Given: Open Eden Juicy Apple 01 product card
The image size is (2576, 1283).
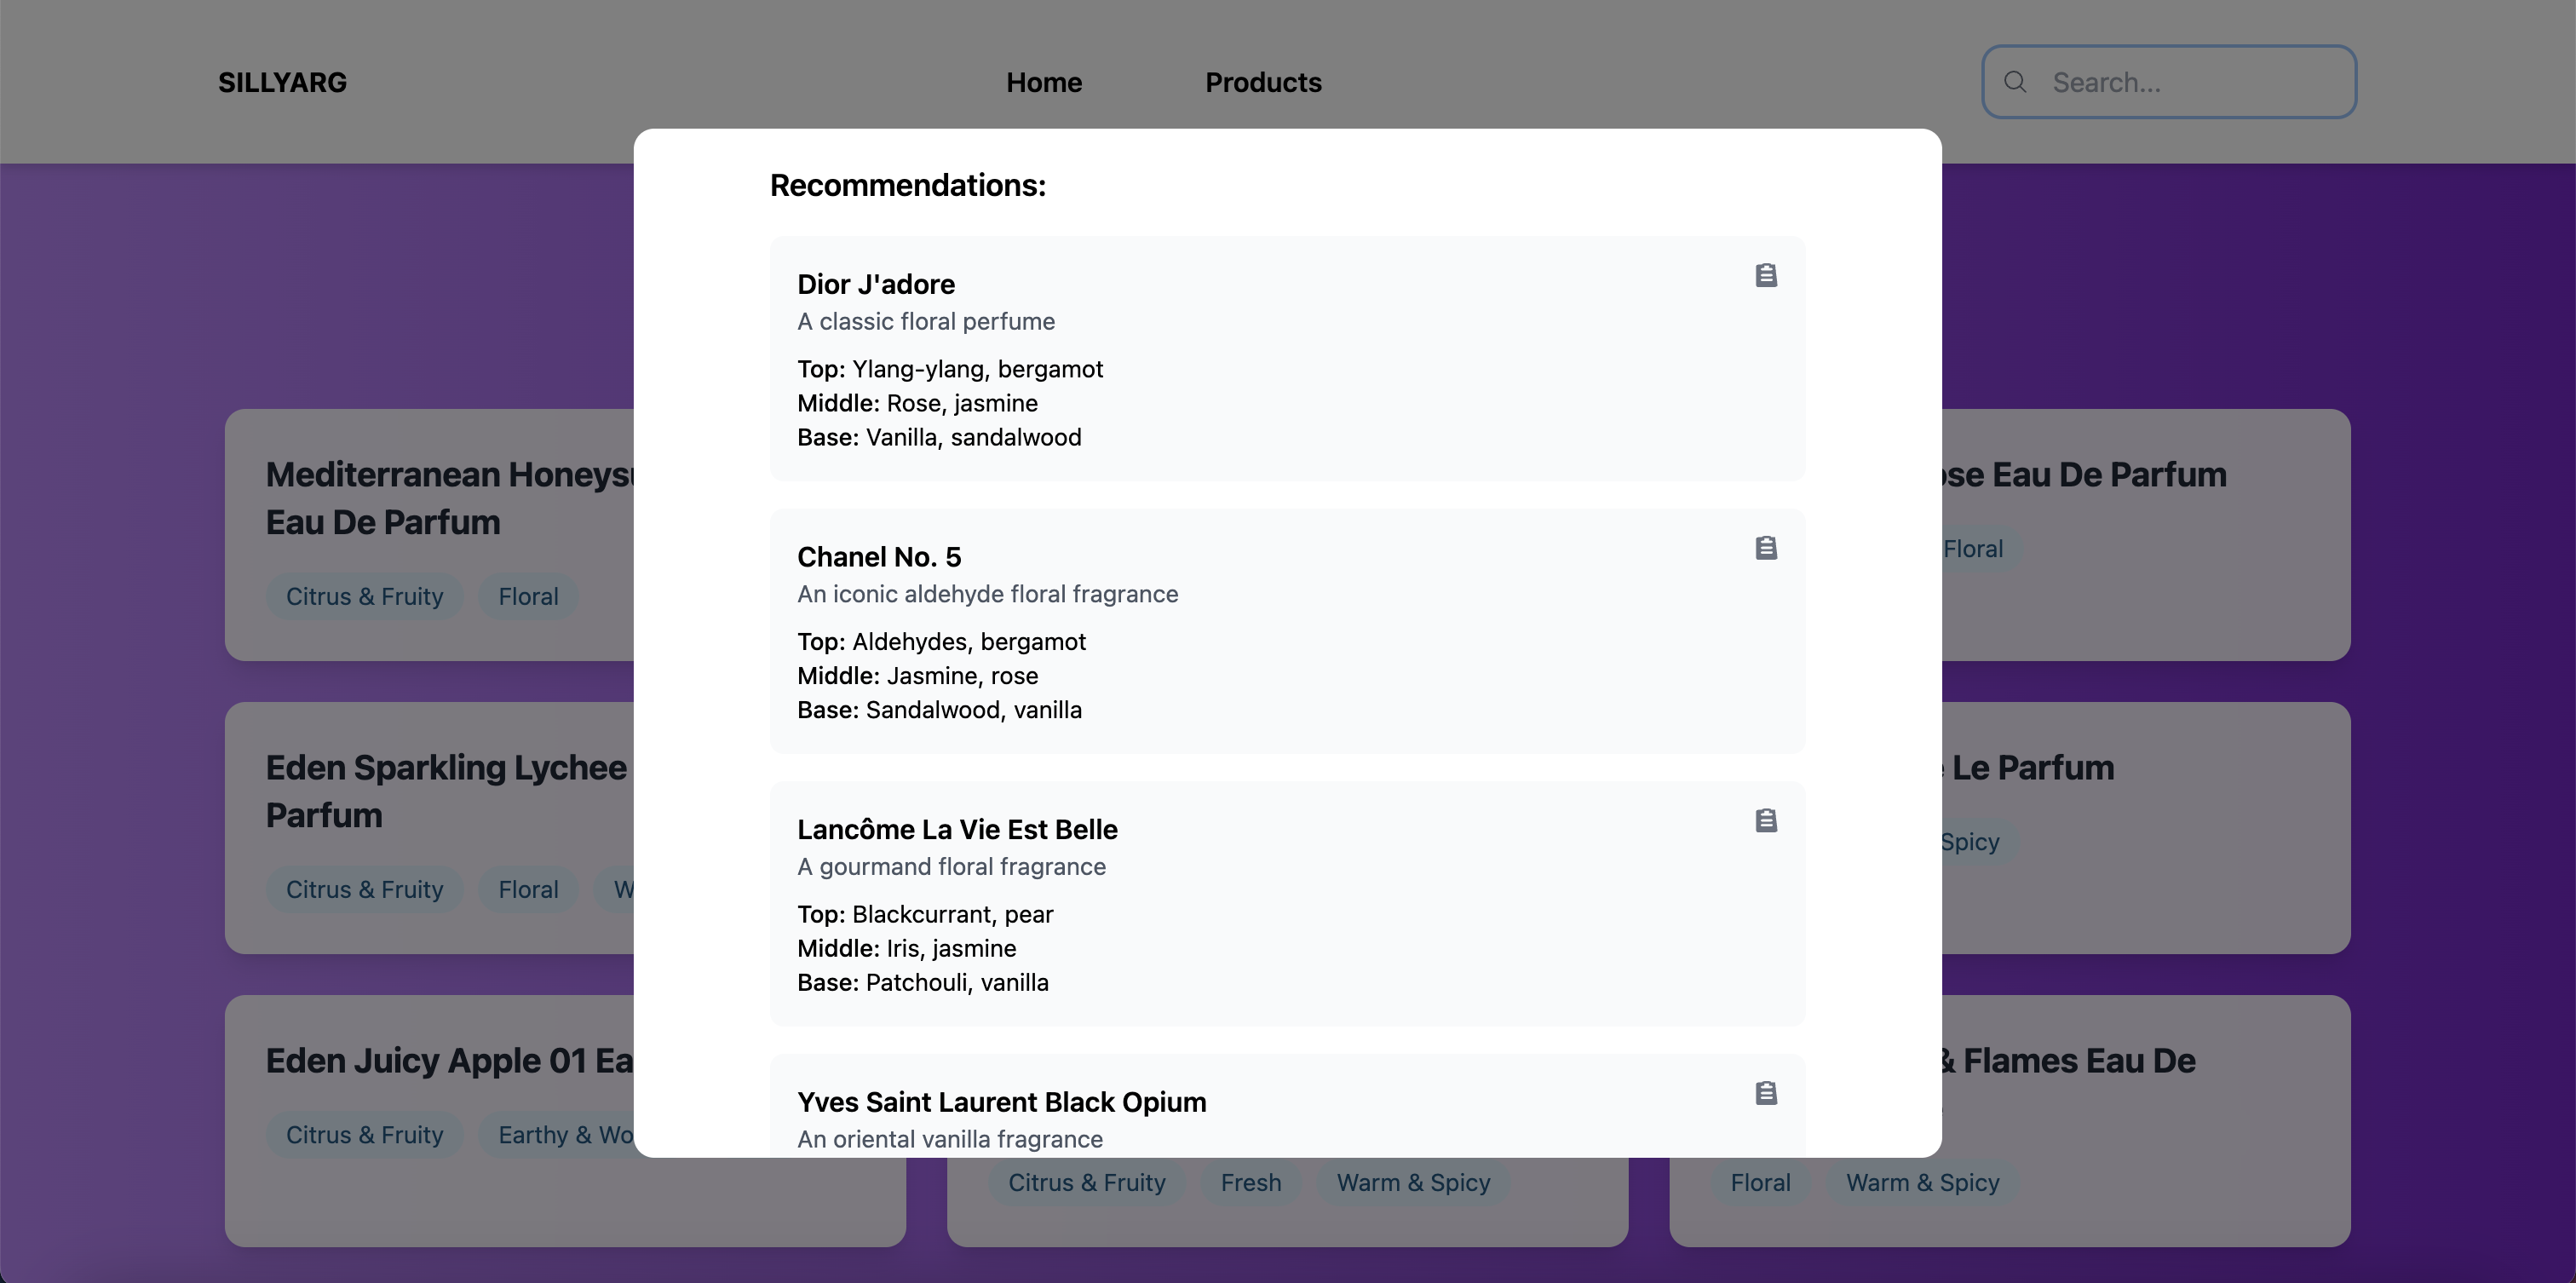Looking at the screenshot, I should (448, 1060).
